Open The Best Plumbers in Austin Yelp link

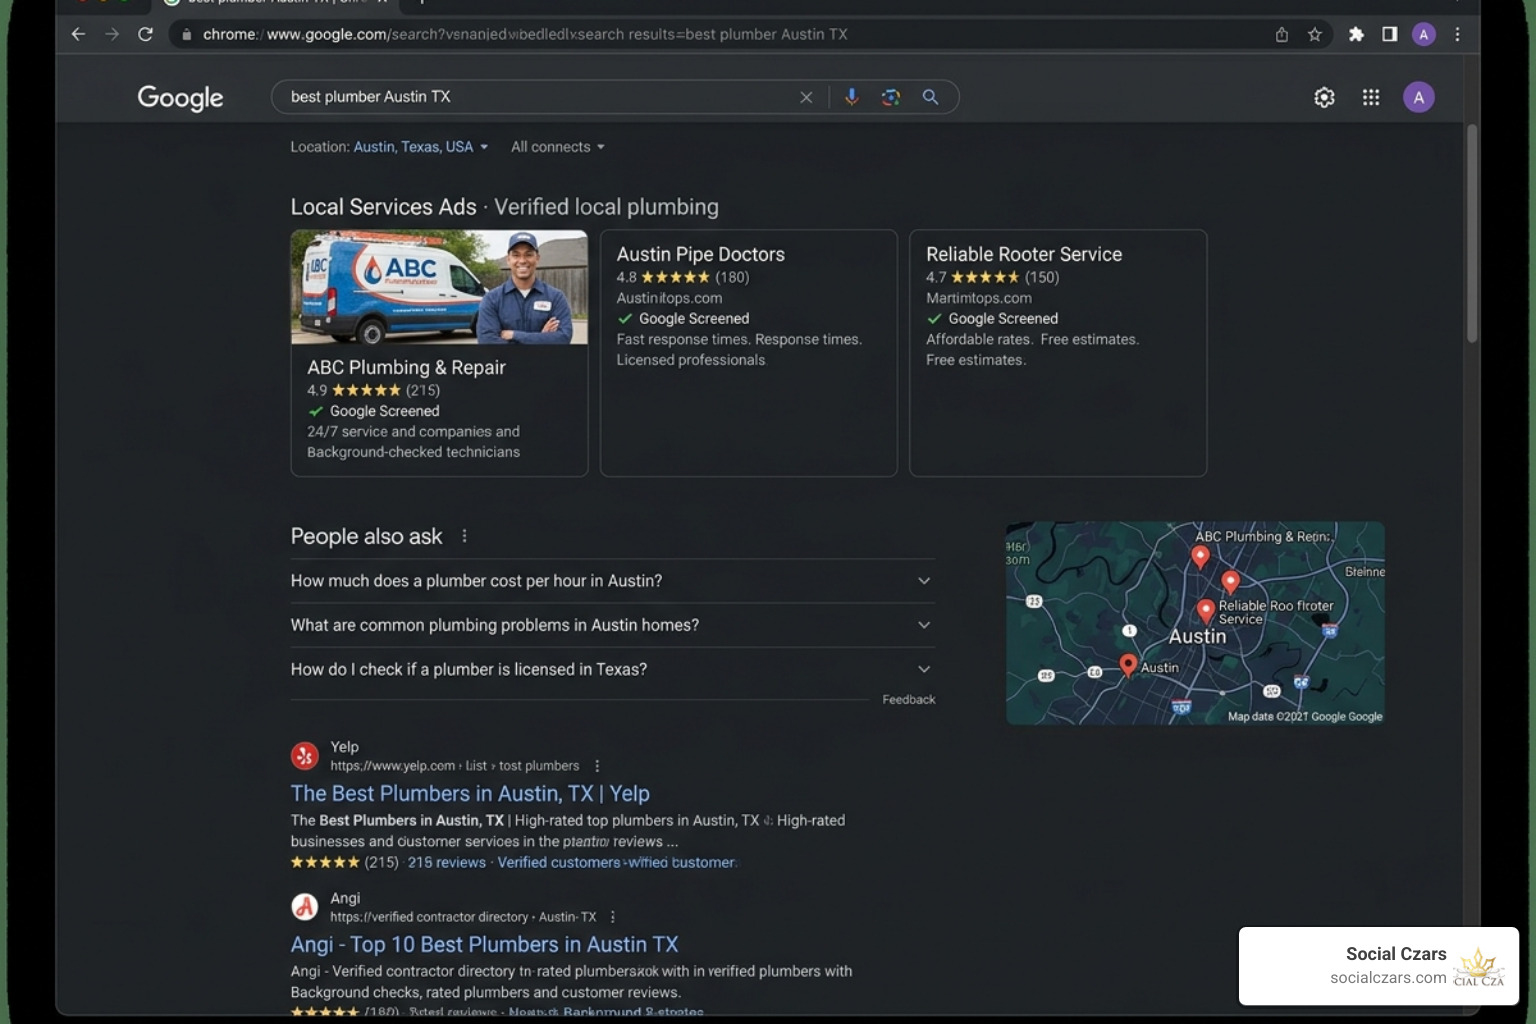[x=470, y=793]
